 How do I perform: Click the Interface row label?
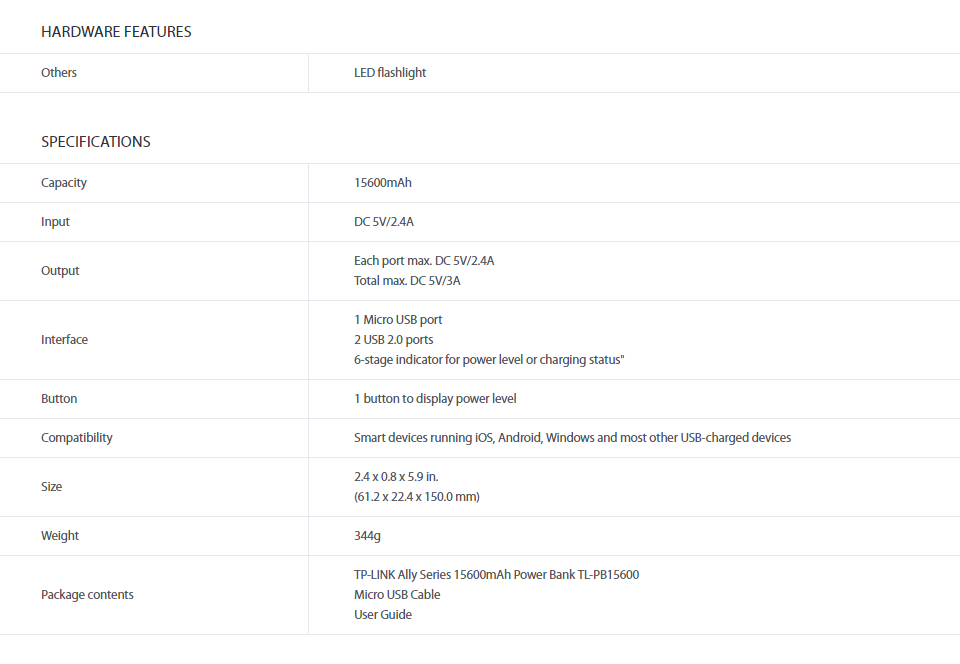pyautogui.click(x=64, y=340)
